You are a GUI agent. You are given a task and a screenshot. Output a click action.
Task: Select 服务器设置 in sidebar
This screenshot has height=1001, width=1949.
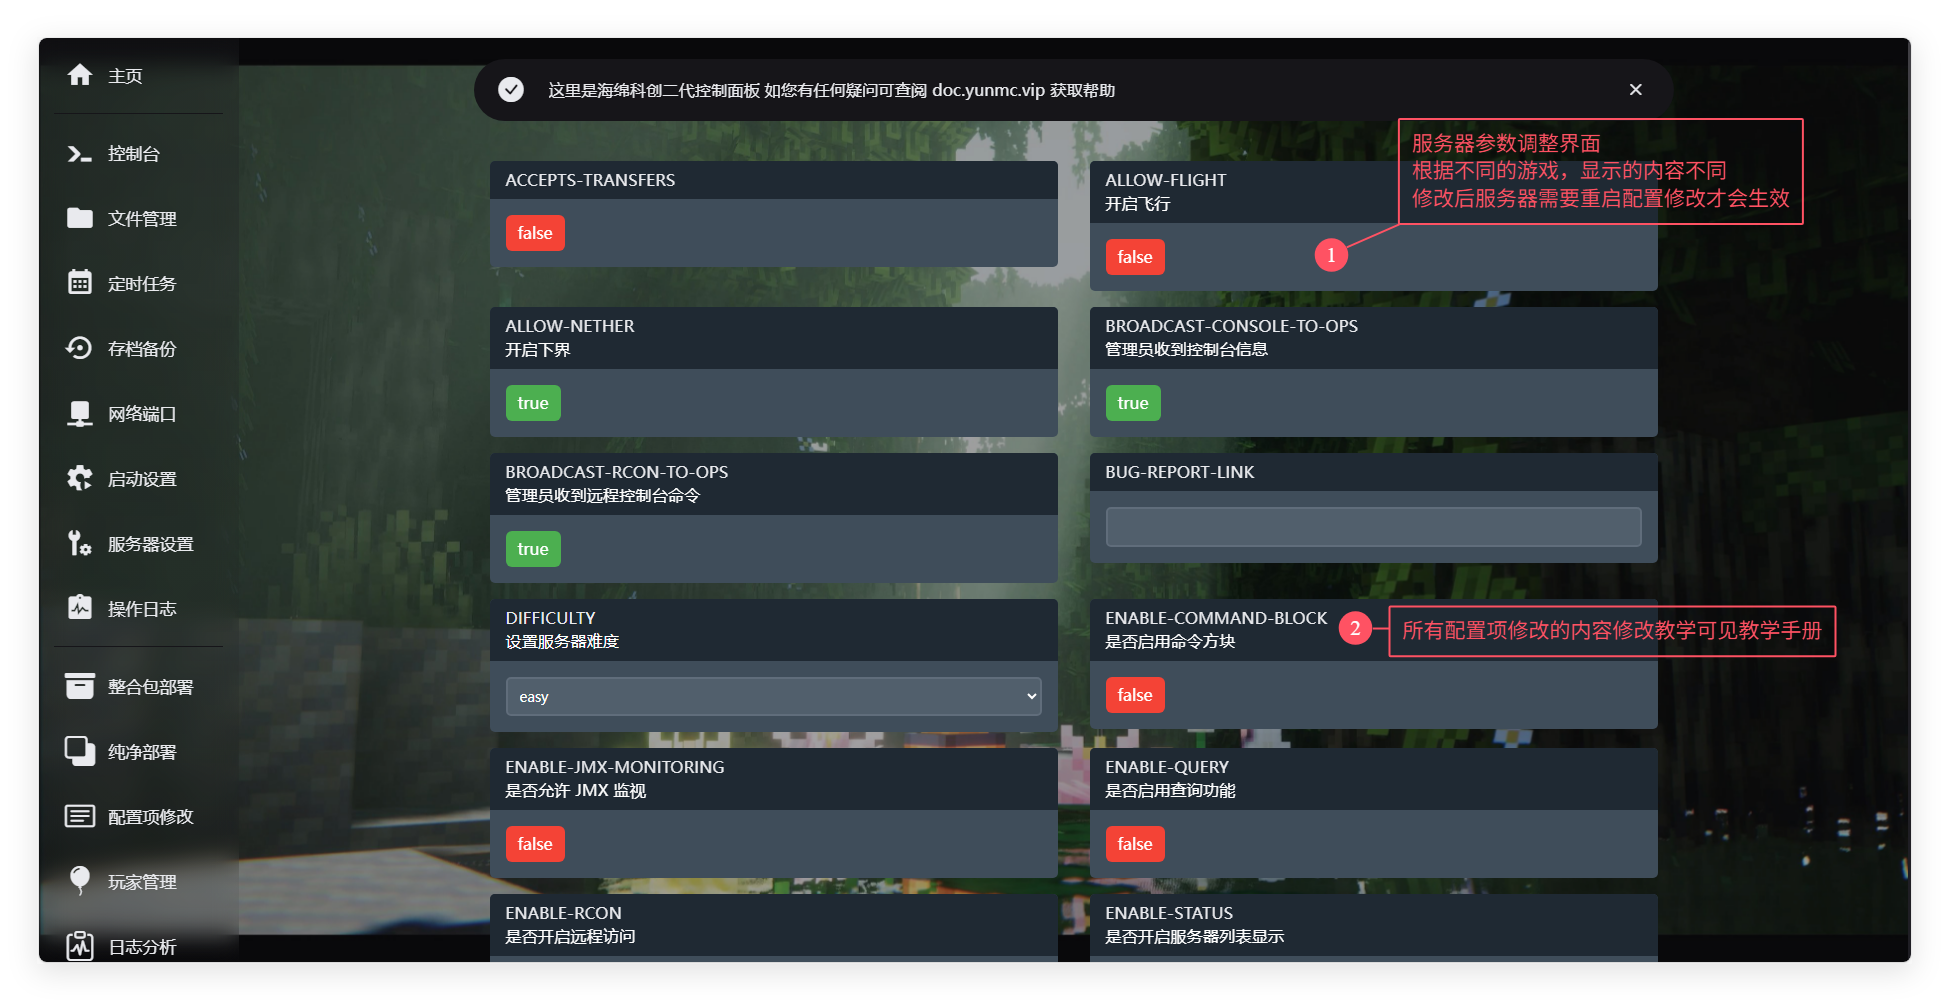(151, 544)
